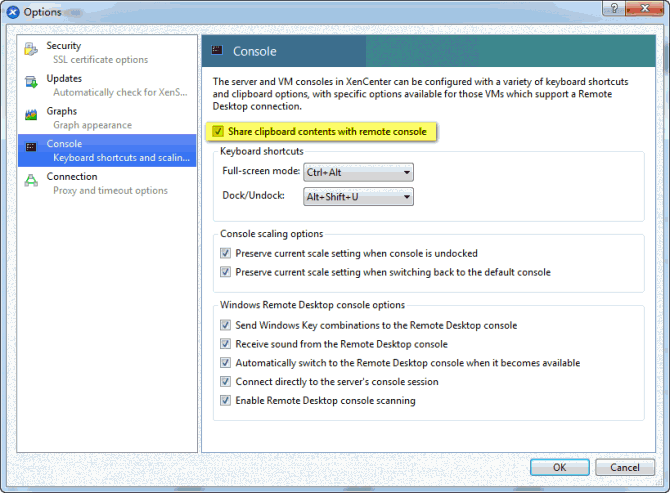The height and width of the screenshot is (493, 670).
Task: Select the Security options page
Action: tap(107, 52)
